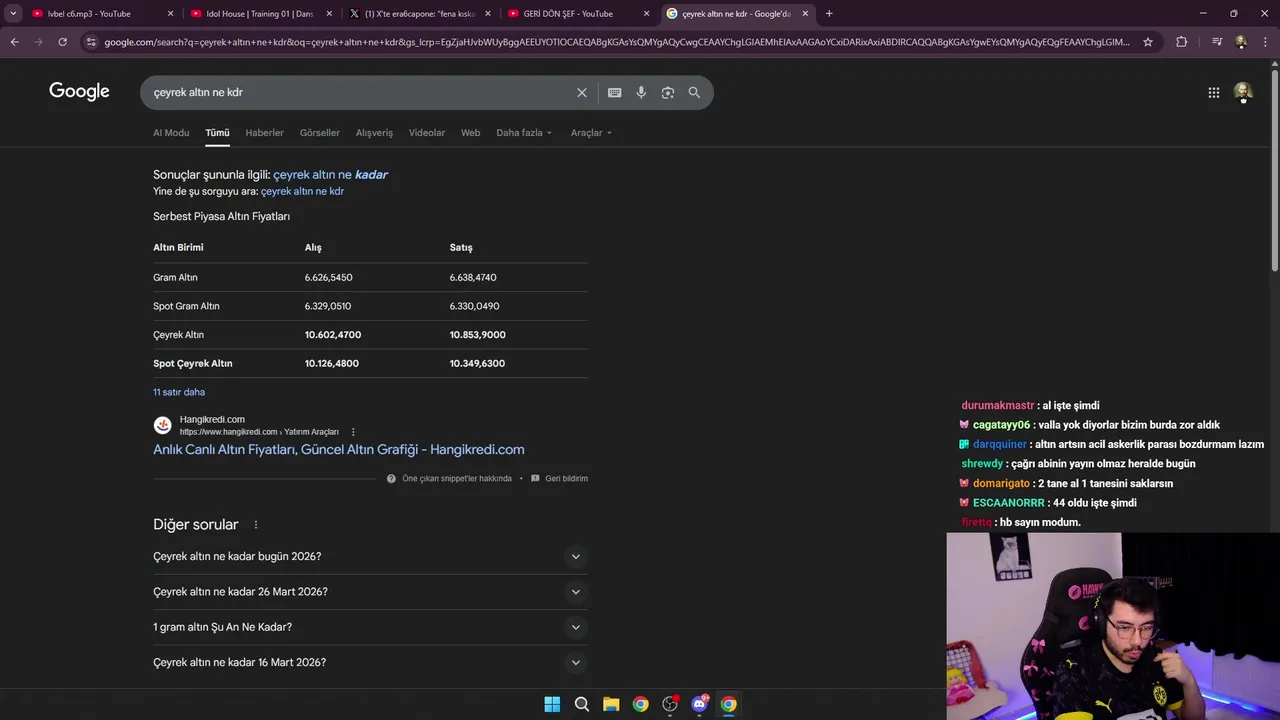1280x720 pixels.
Task: Click streamer webcam overlay
Action: coord(1113,626)
